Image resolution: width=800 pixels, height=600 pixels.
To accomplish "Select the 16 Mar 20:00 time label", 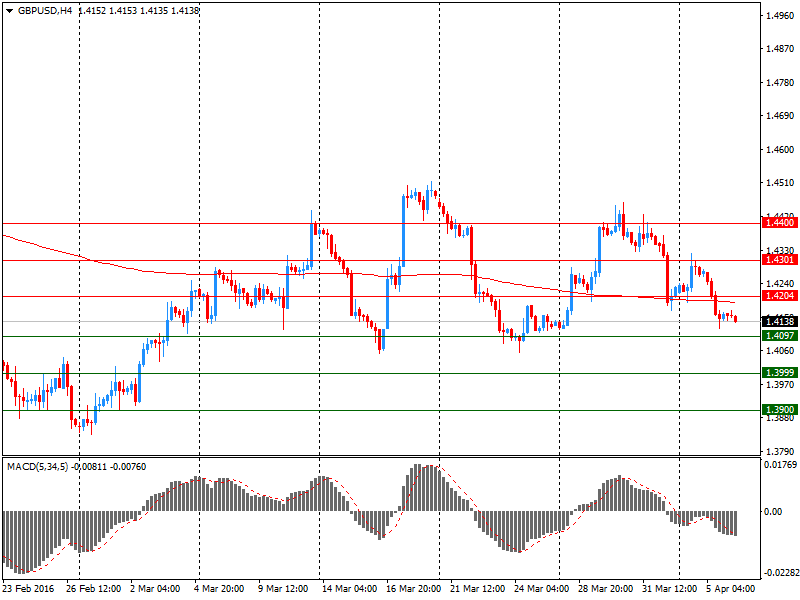I will (x=413, y=588).
